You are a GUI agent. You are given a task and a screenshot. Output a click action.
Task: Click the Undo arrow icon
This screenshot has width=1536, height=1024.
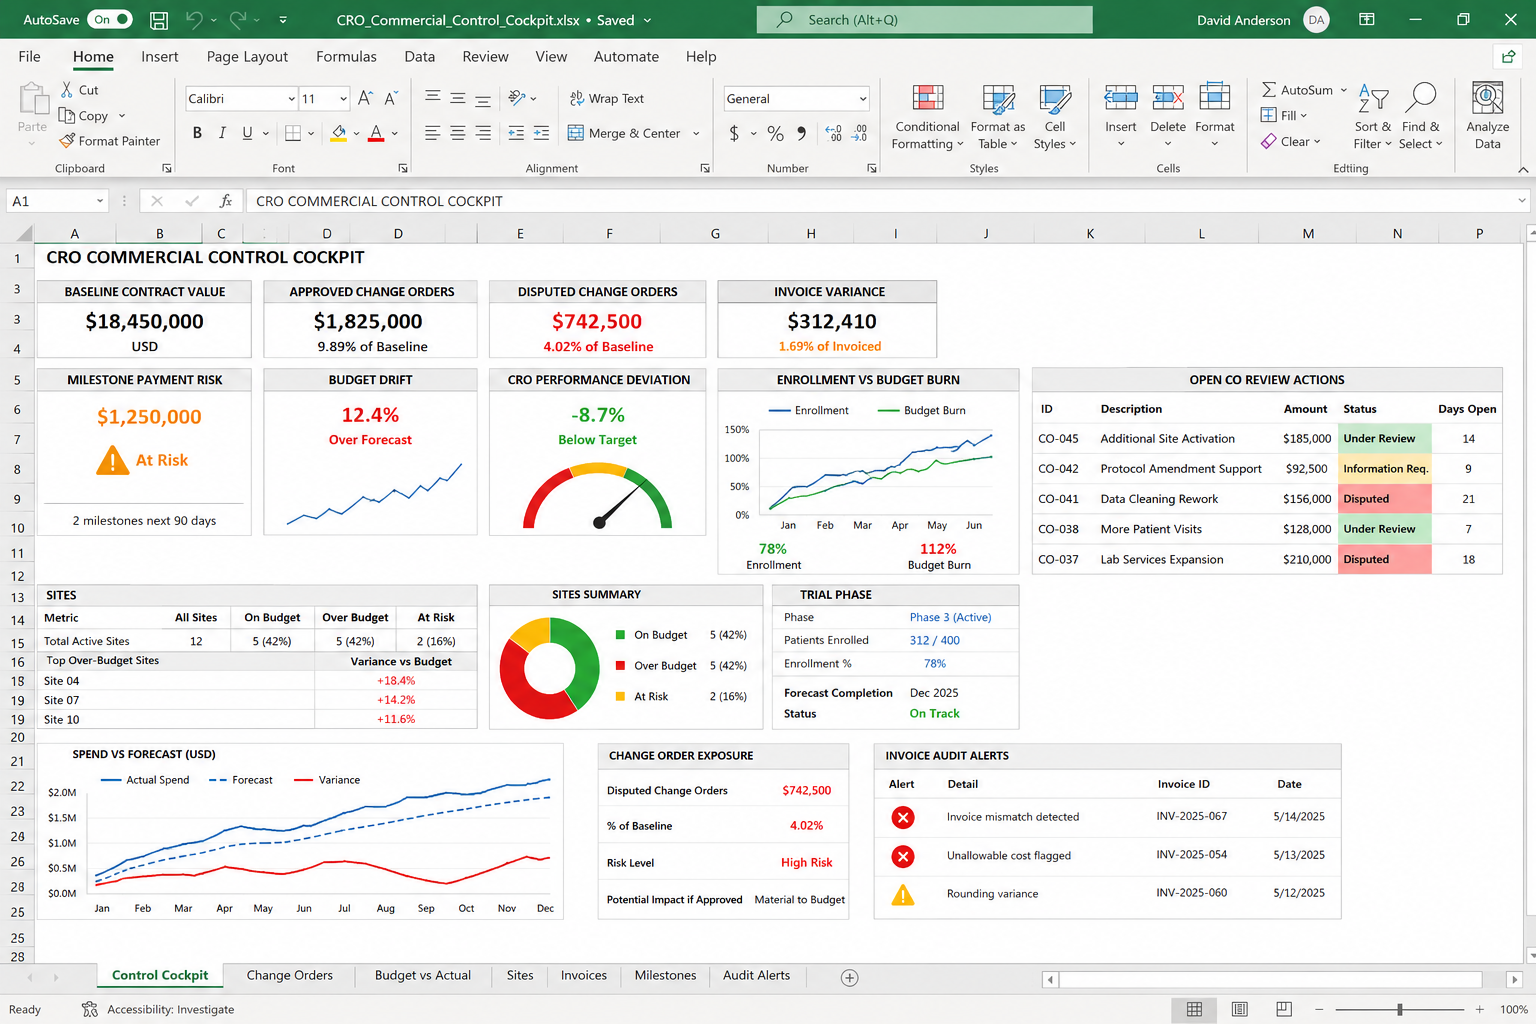(x=194, y=20)
